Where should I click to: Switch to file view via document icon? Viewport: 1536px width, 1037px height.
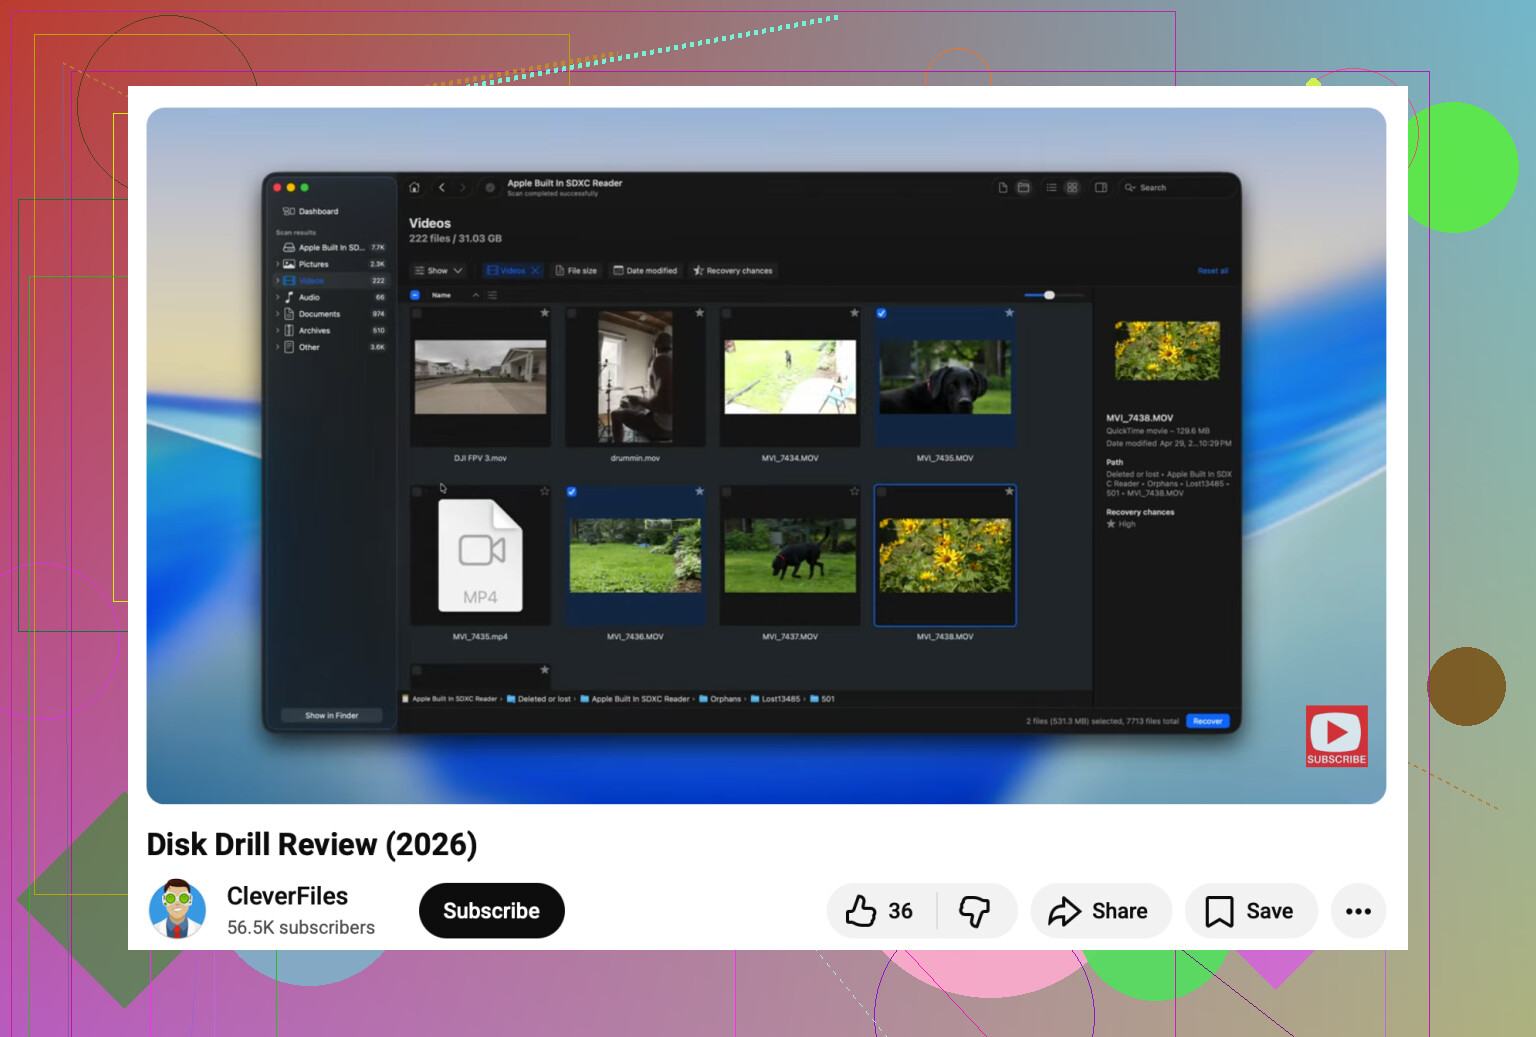1002,187
